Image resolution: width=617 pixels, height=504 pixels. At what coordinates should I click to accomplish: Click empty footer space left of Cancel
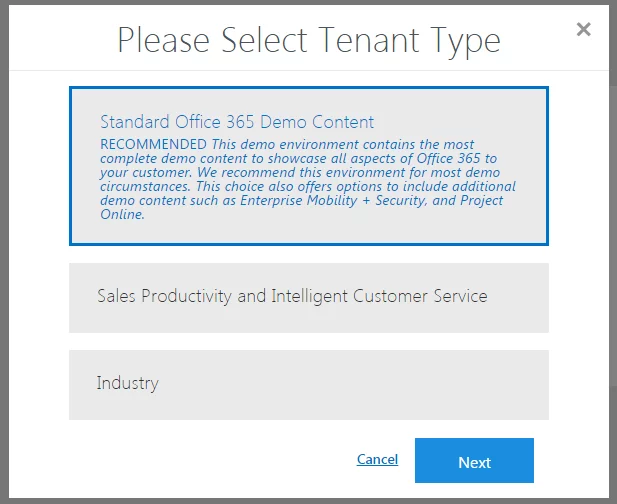(x=200, y=461)
